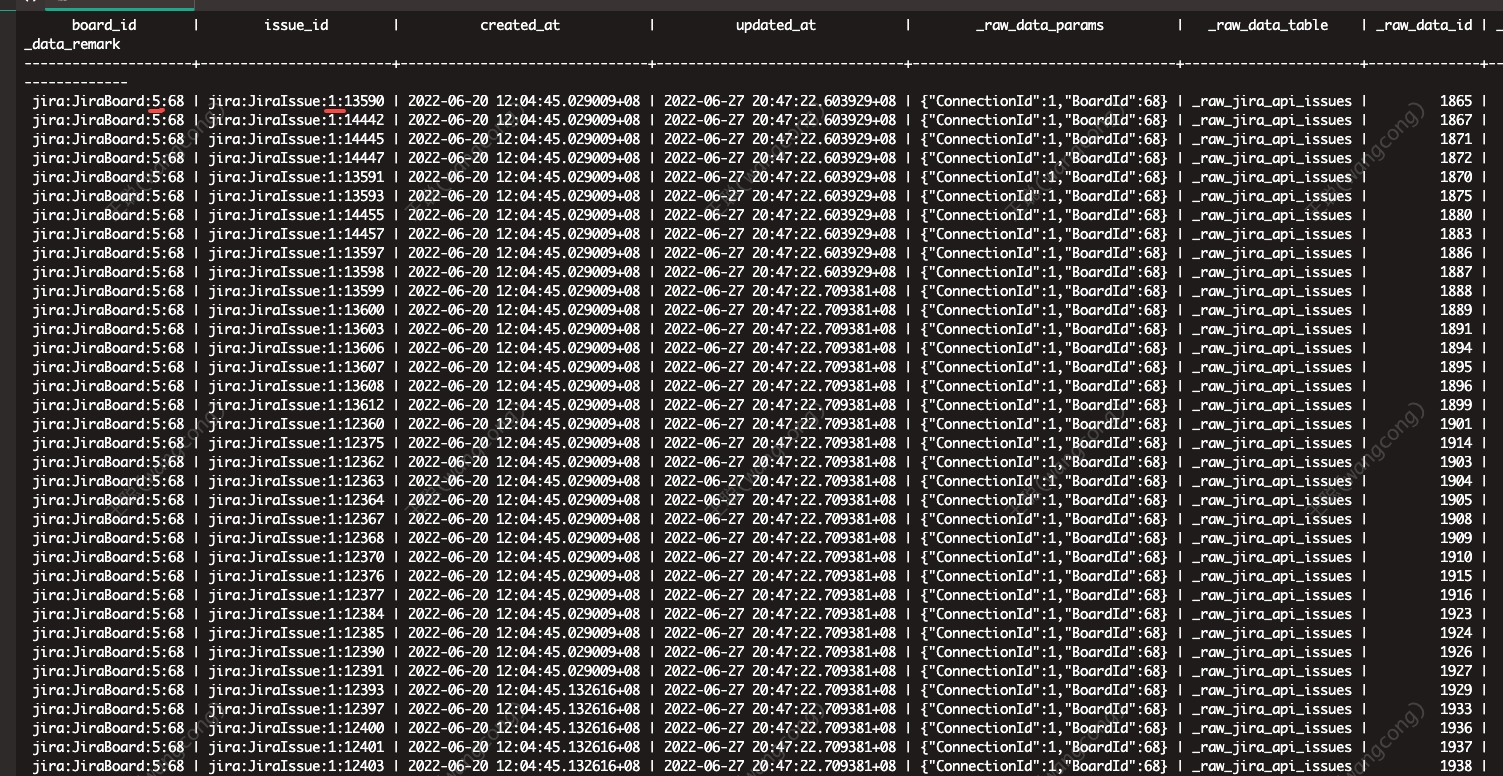Viewport: 1503px width, 776px height.
Task: Click issue id ending in 13608
Action: coord(296,386)
